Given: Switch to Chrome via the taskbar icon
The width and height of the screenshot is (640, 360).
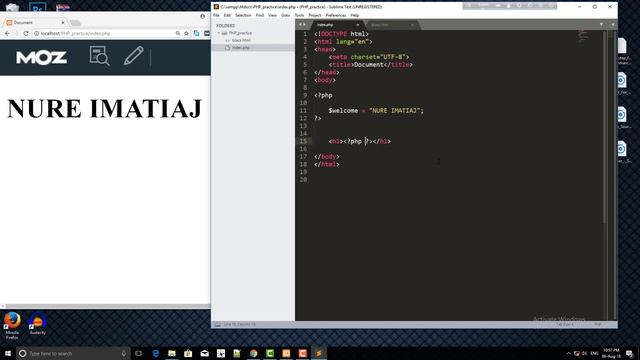Looking at the screenshot, I should coord(253,353).
